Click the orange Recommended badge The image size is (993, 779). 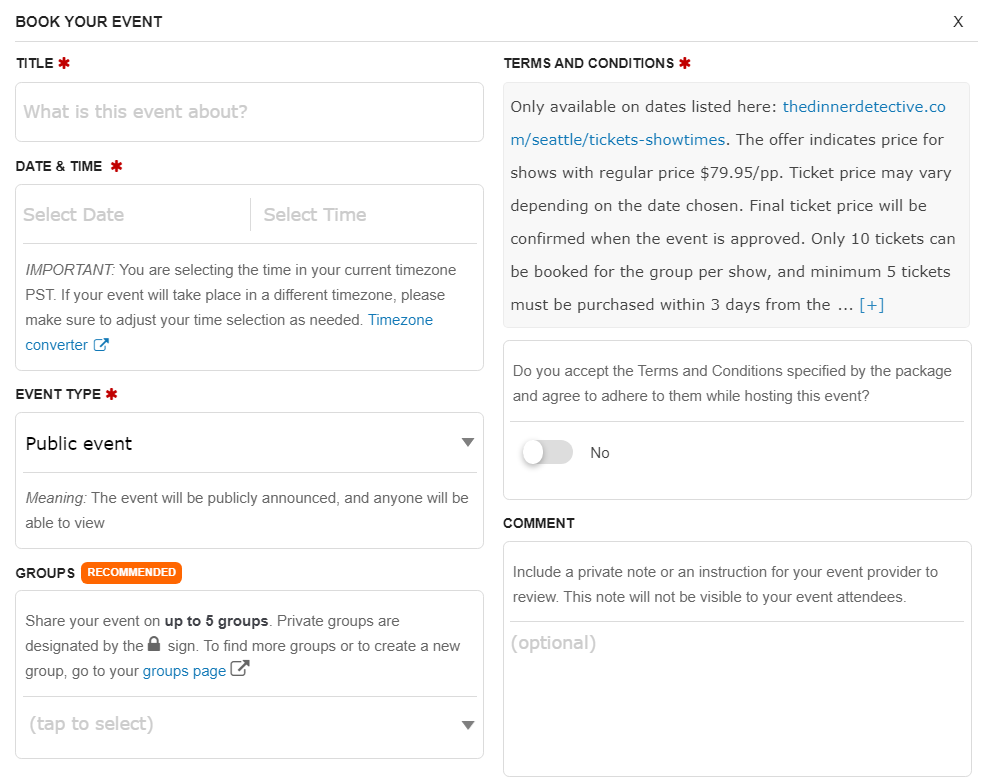click(x=131, y=573)
